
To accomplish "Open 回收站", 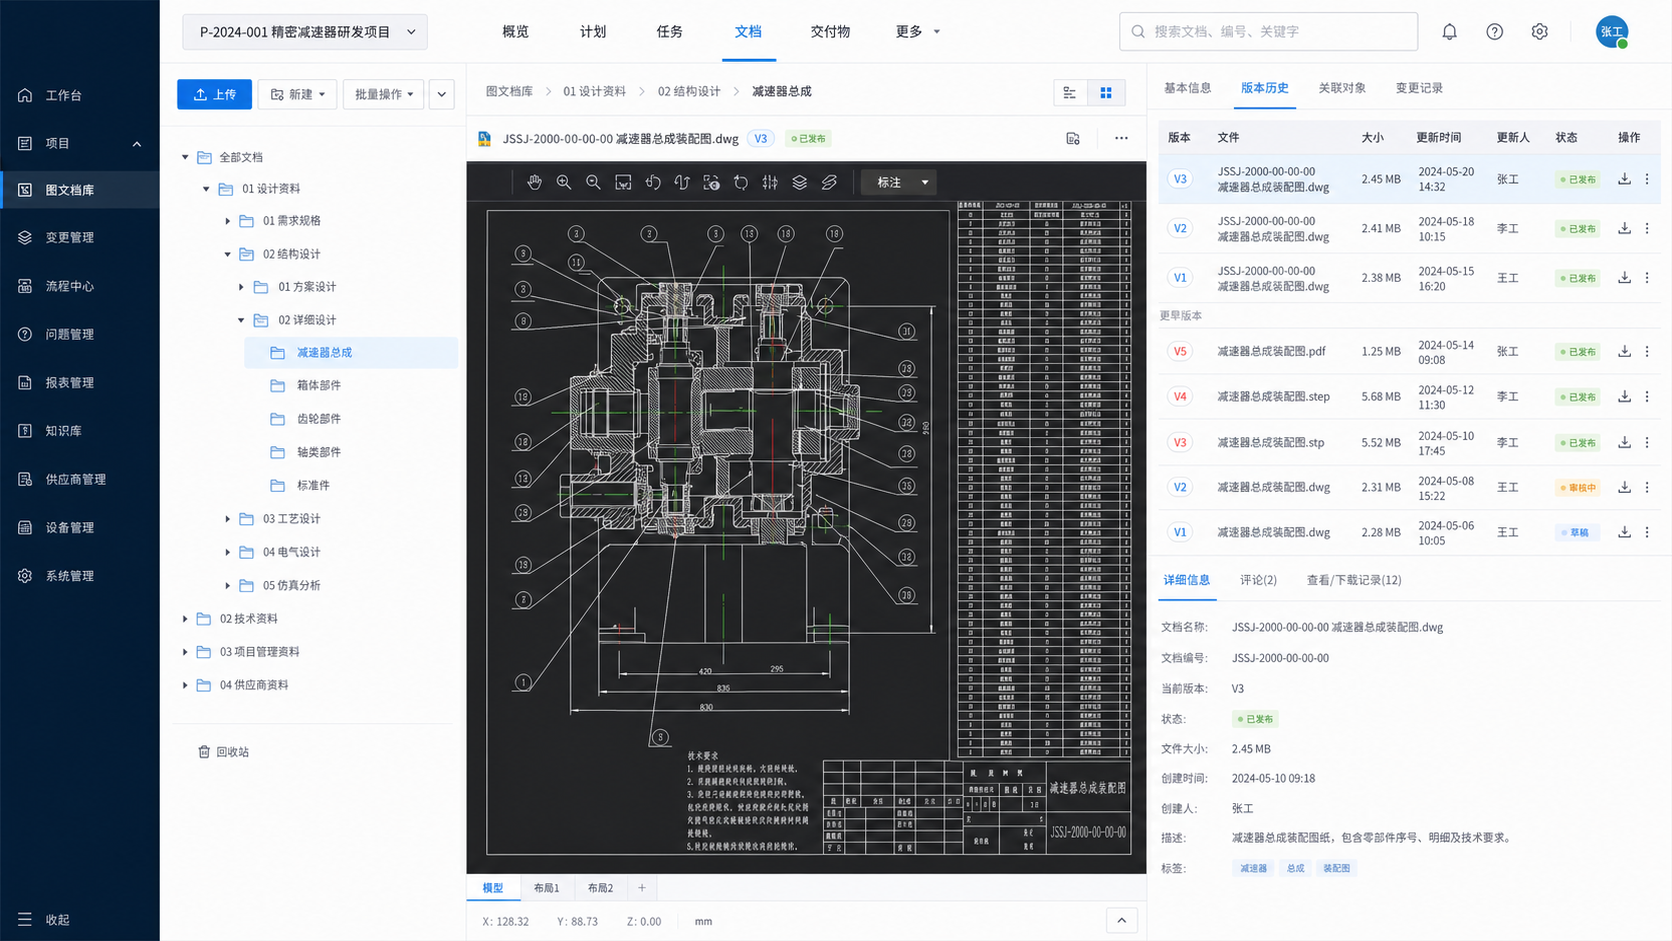I will (x=223, y=752).
